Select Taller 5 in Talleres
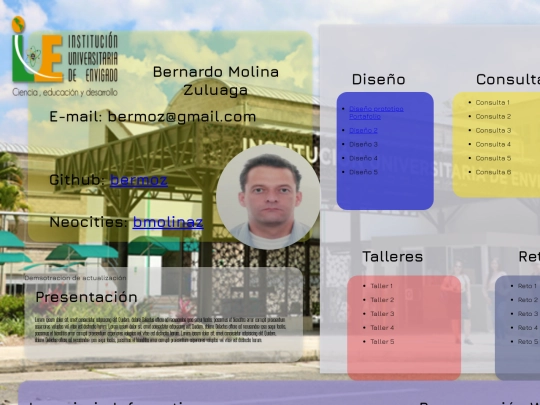The width and height of the screenshot is (540, 405). 382,342
